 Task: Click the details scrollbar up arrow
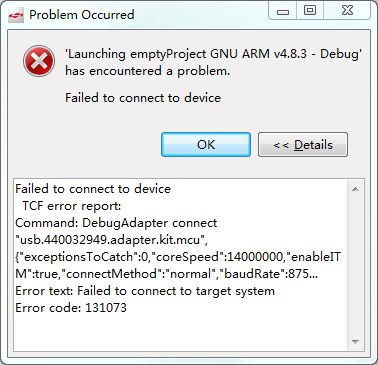pos(355,189)
